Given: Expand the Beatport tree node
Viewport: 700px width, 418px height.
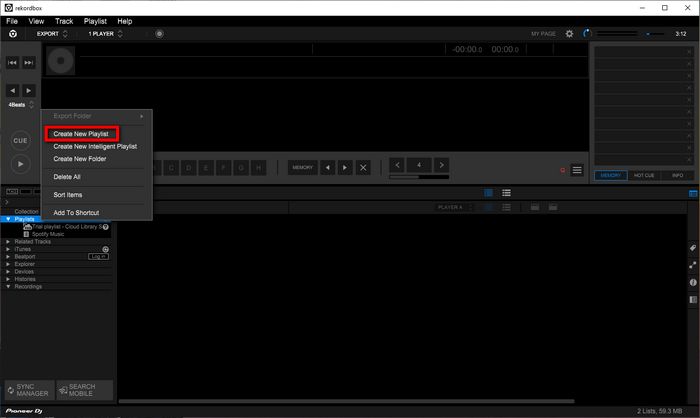Looking at the screenshot, I should [x=8, y=257].
